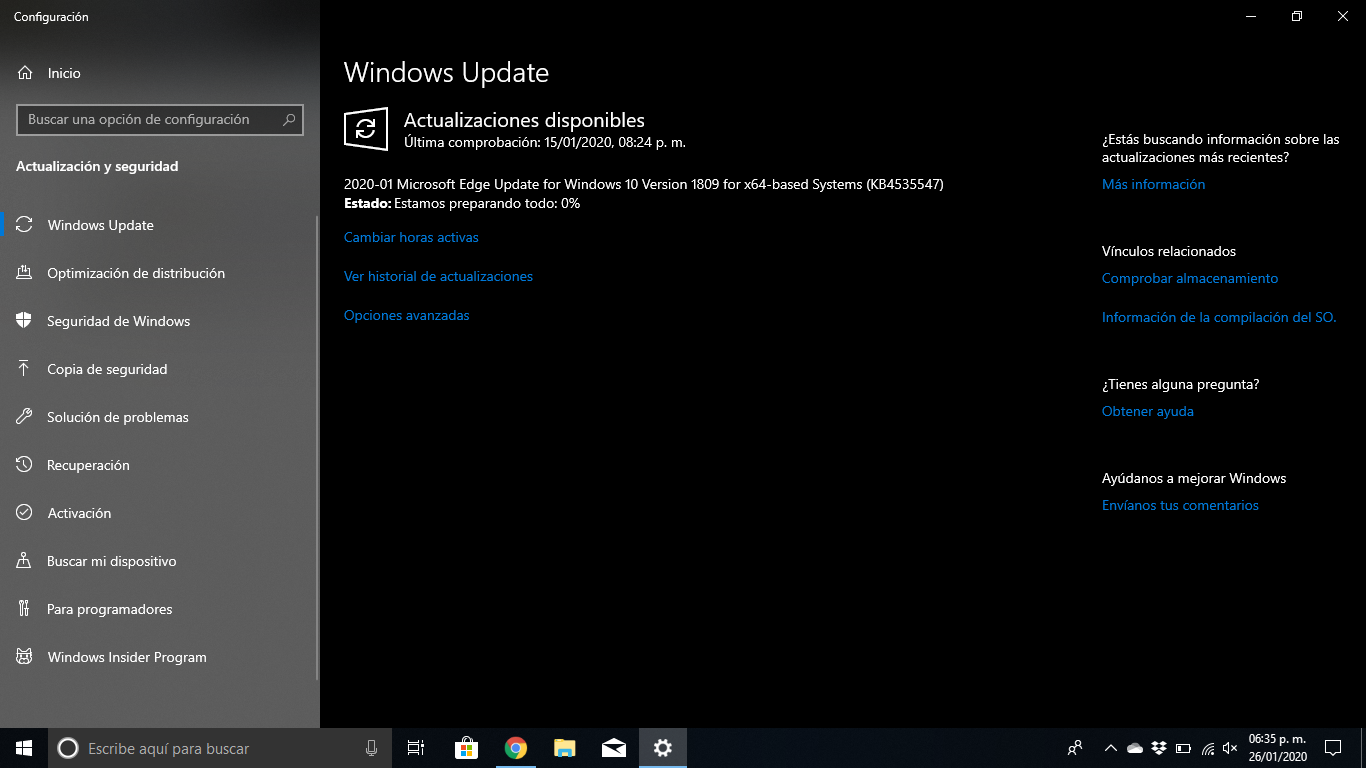This screenshot has width=1366, height=768.
Task: Show hidden tray icons chevron
Action: pyautogui.click(x=1110, y=748)
